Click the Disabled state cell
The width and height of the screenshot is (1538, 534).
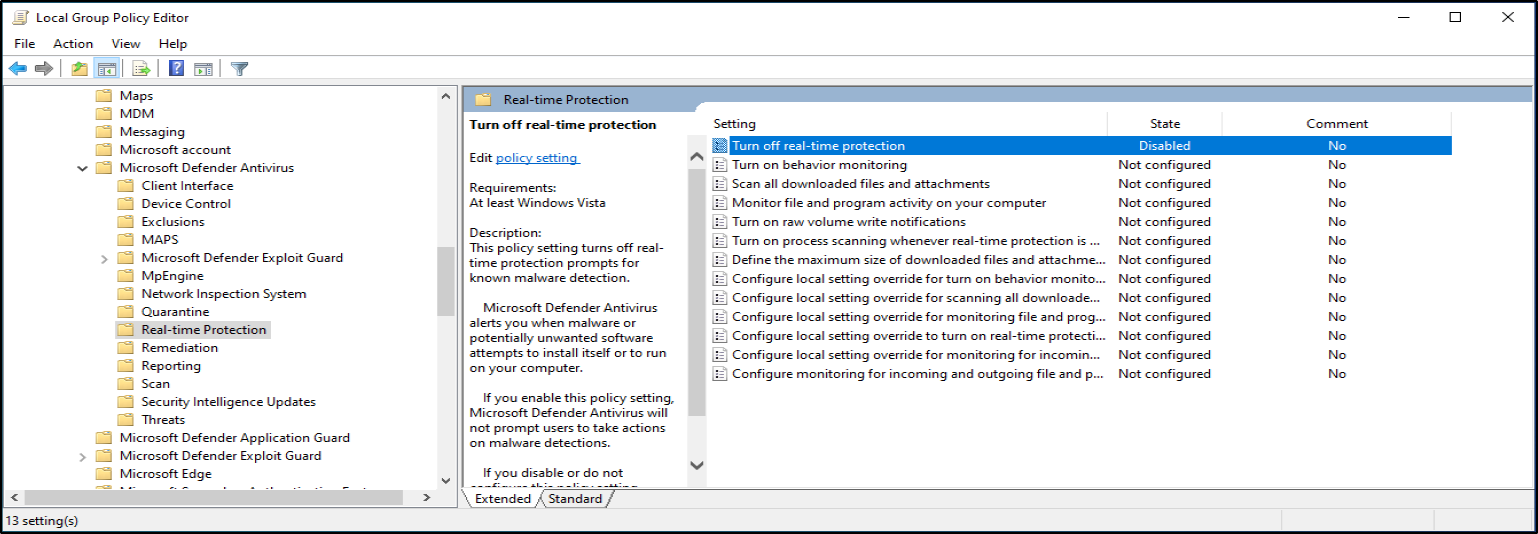click(x=1165, y=146)
